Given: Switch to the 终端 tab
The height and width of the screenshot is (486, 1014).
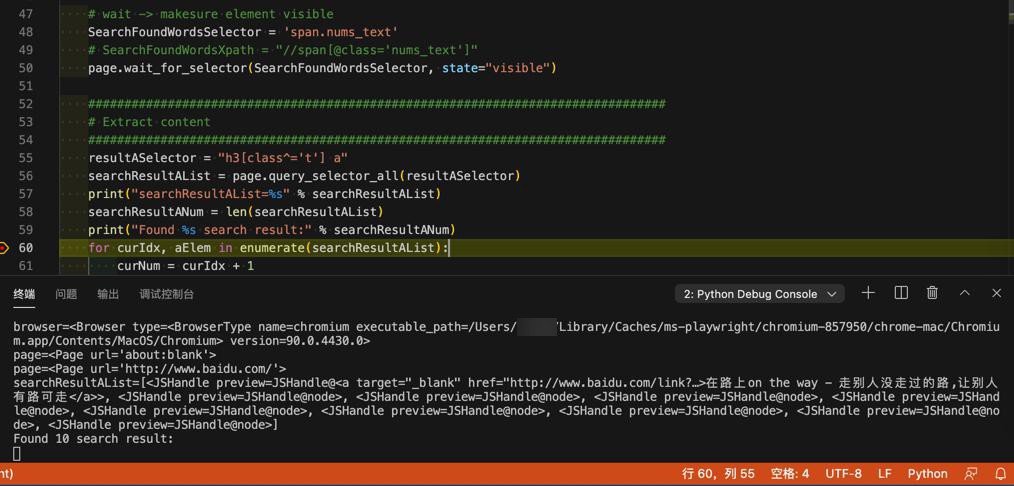Looking at the screenshot, I should (x=25, y=295).
